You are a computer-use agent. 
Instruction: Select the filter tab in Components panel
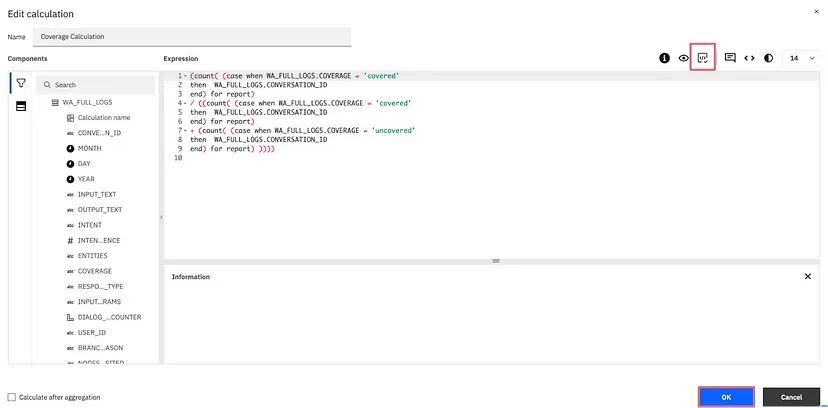tap(21, 83)
